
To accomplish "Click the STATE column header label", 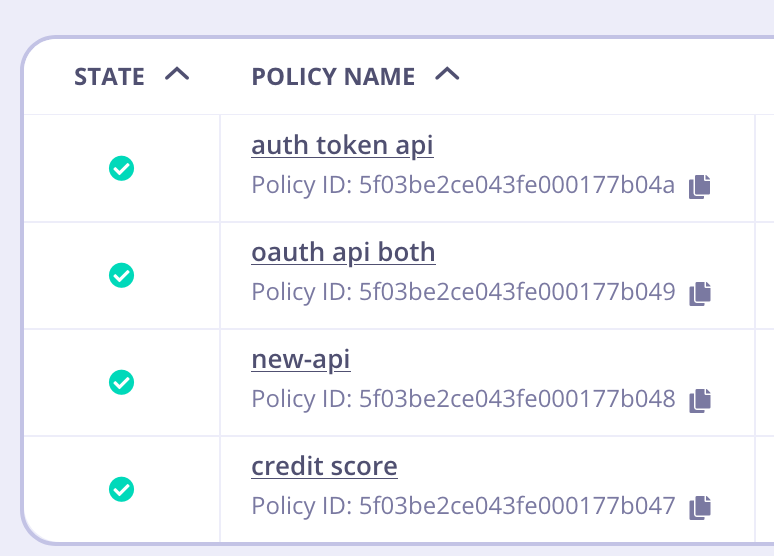I will tap(109, 77).
